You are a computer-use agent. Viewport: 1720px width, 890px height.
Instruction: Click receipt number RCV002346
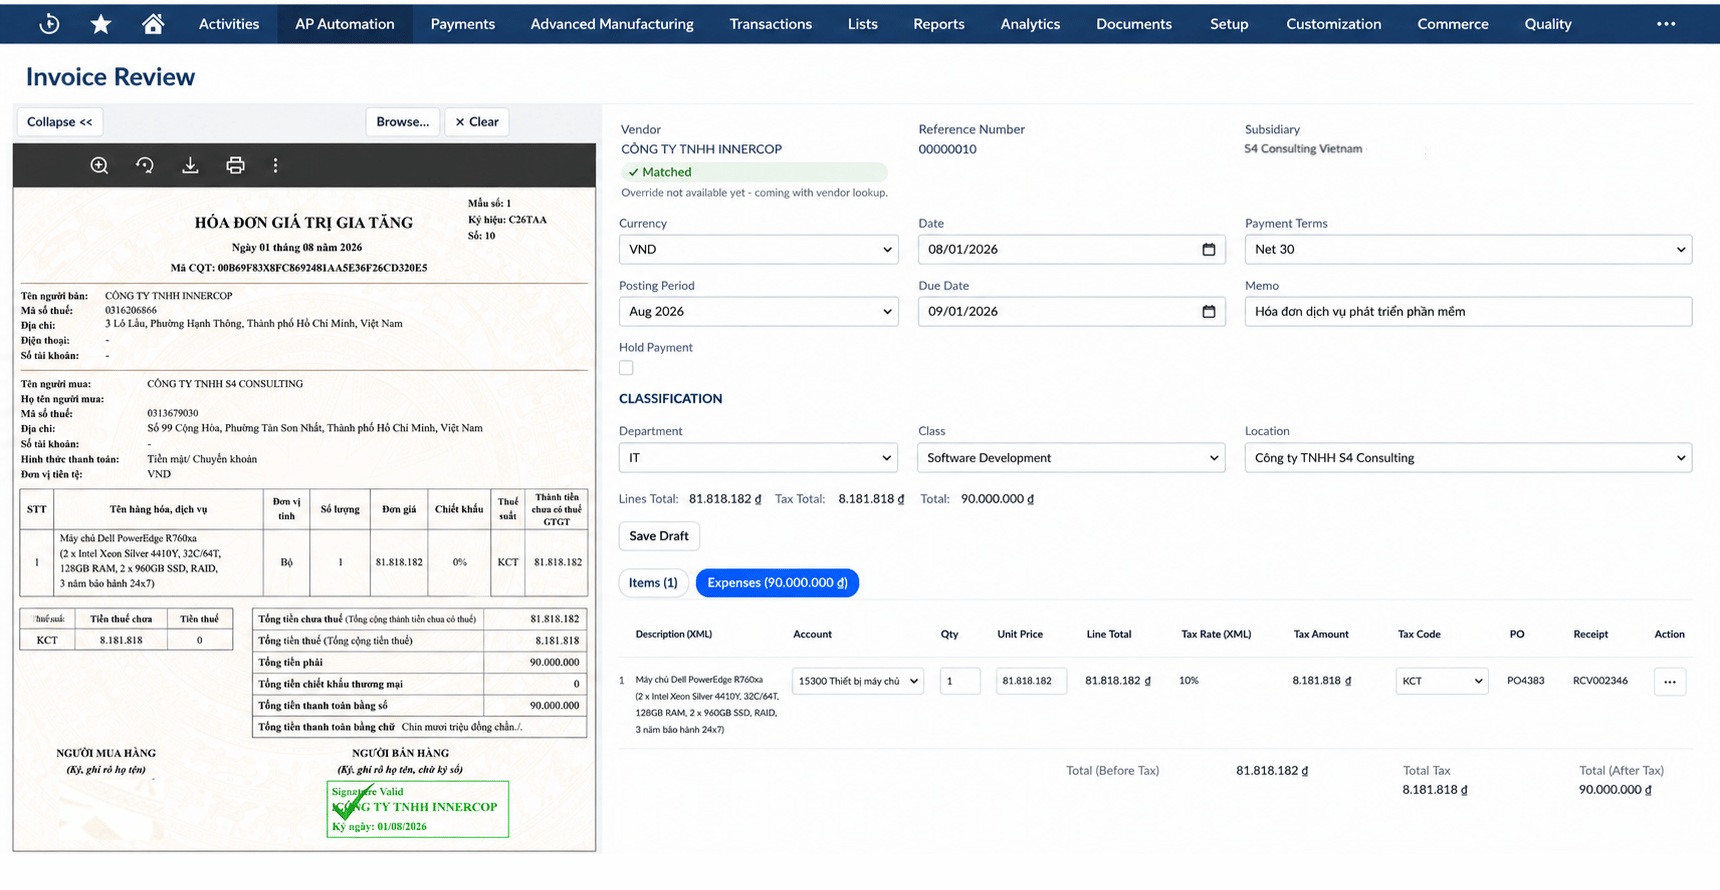pyautogui.click(x=1600, y=681)
